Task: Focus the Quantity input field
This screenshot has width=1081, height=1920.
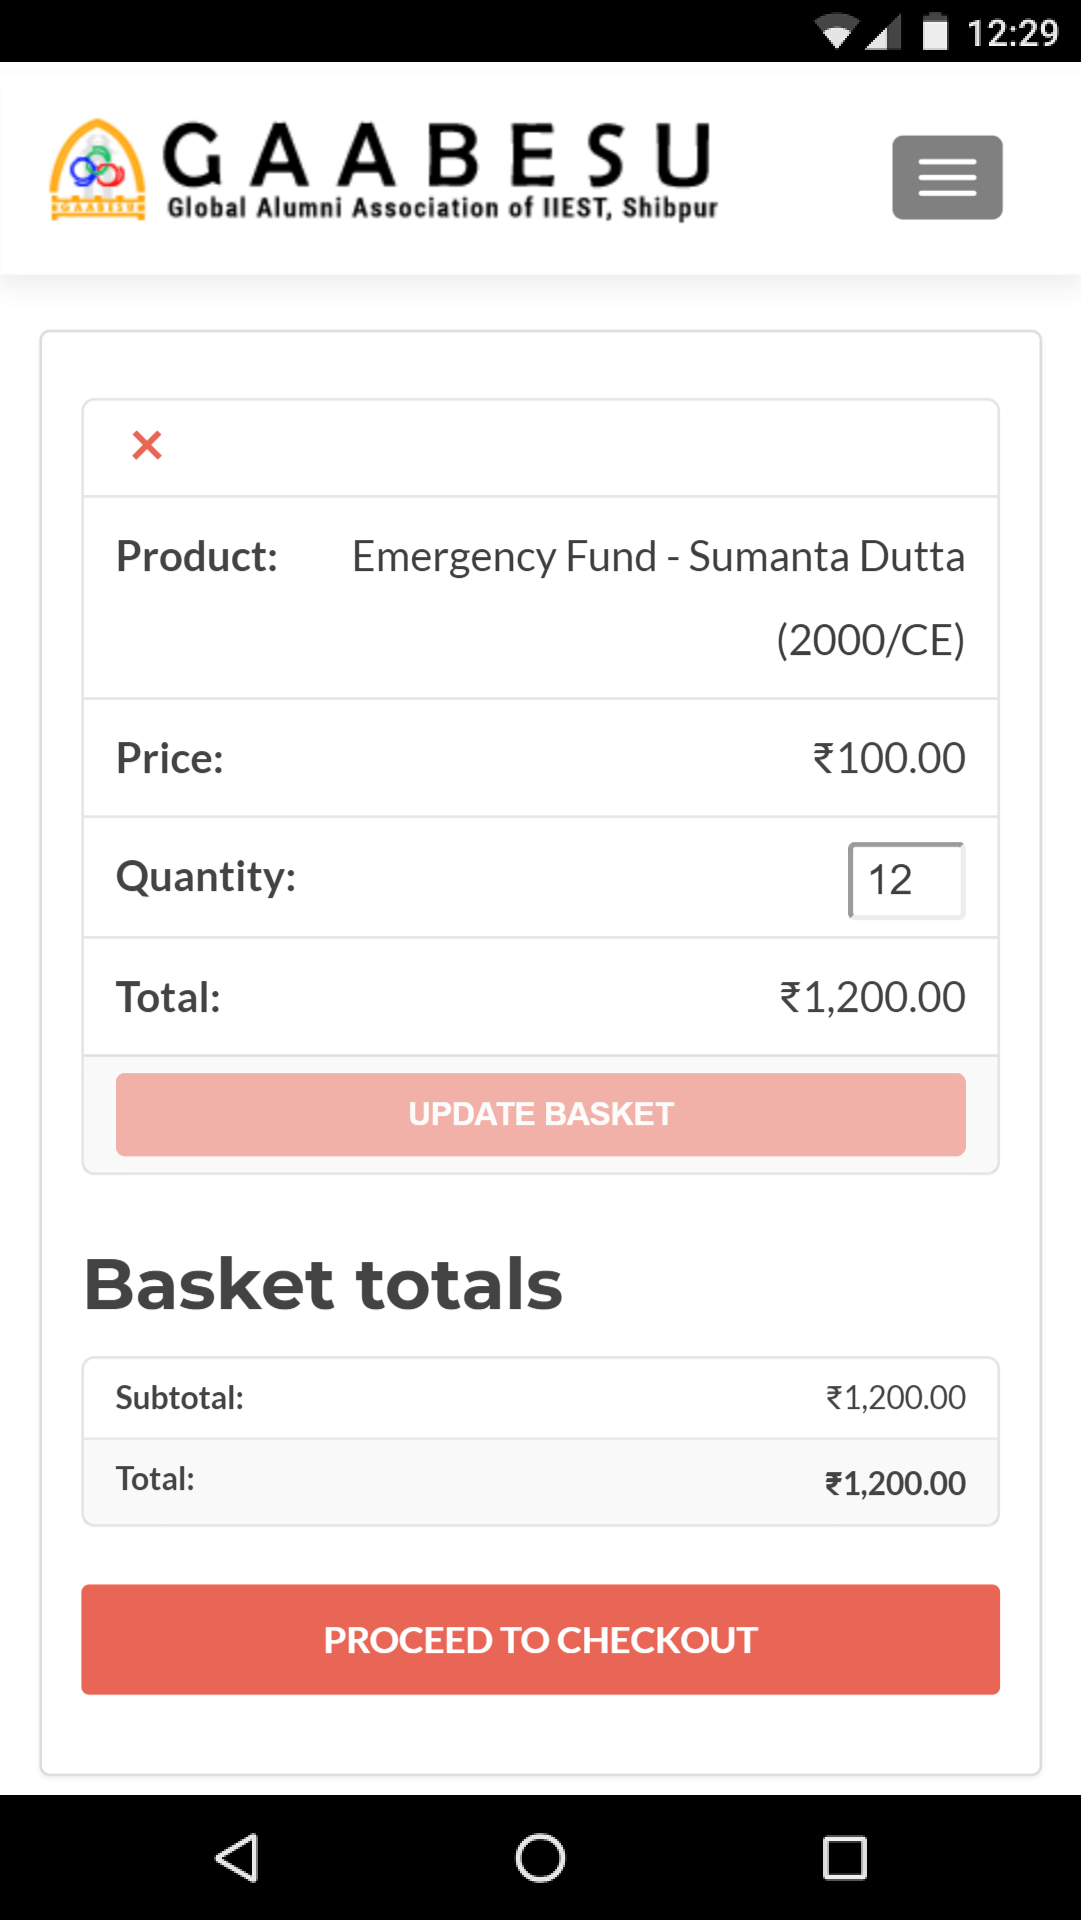Action: point(905,880)
